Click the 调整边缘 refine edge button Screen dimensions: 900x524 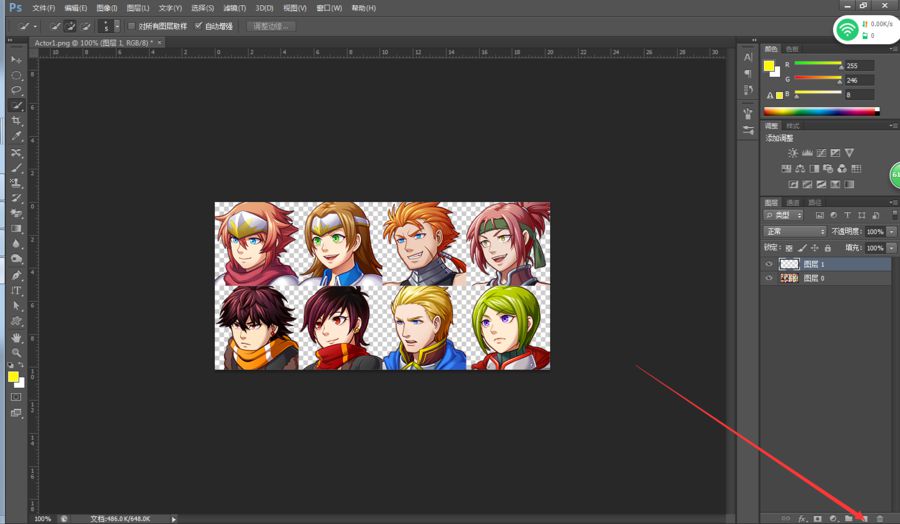pos(271,26)
